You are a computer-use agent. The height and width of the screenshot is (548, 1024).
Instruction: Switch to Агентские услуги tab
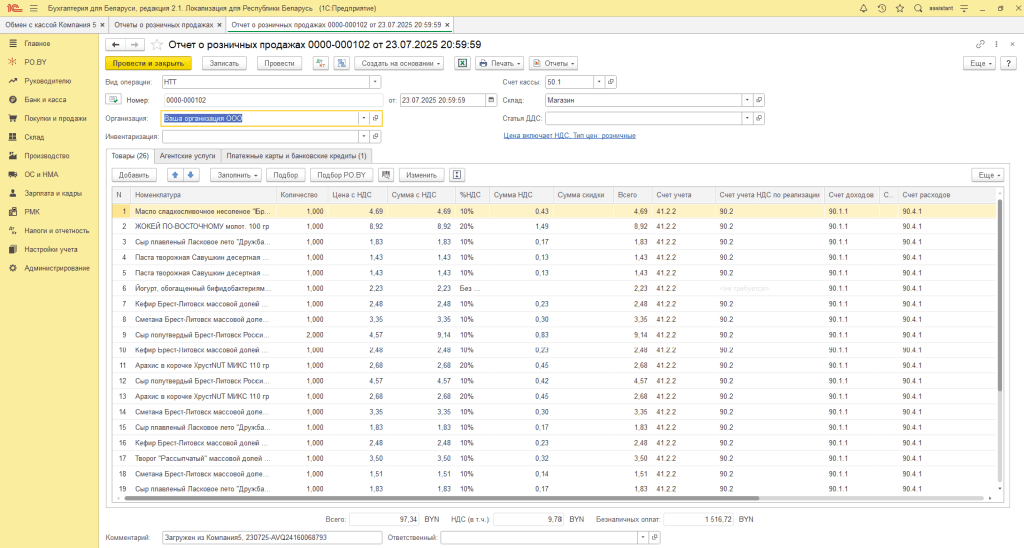(187, 156)
